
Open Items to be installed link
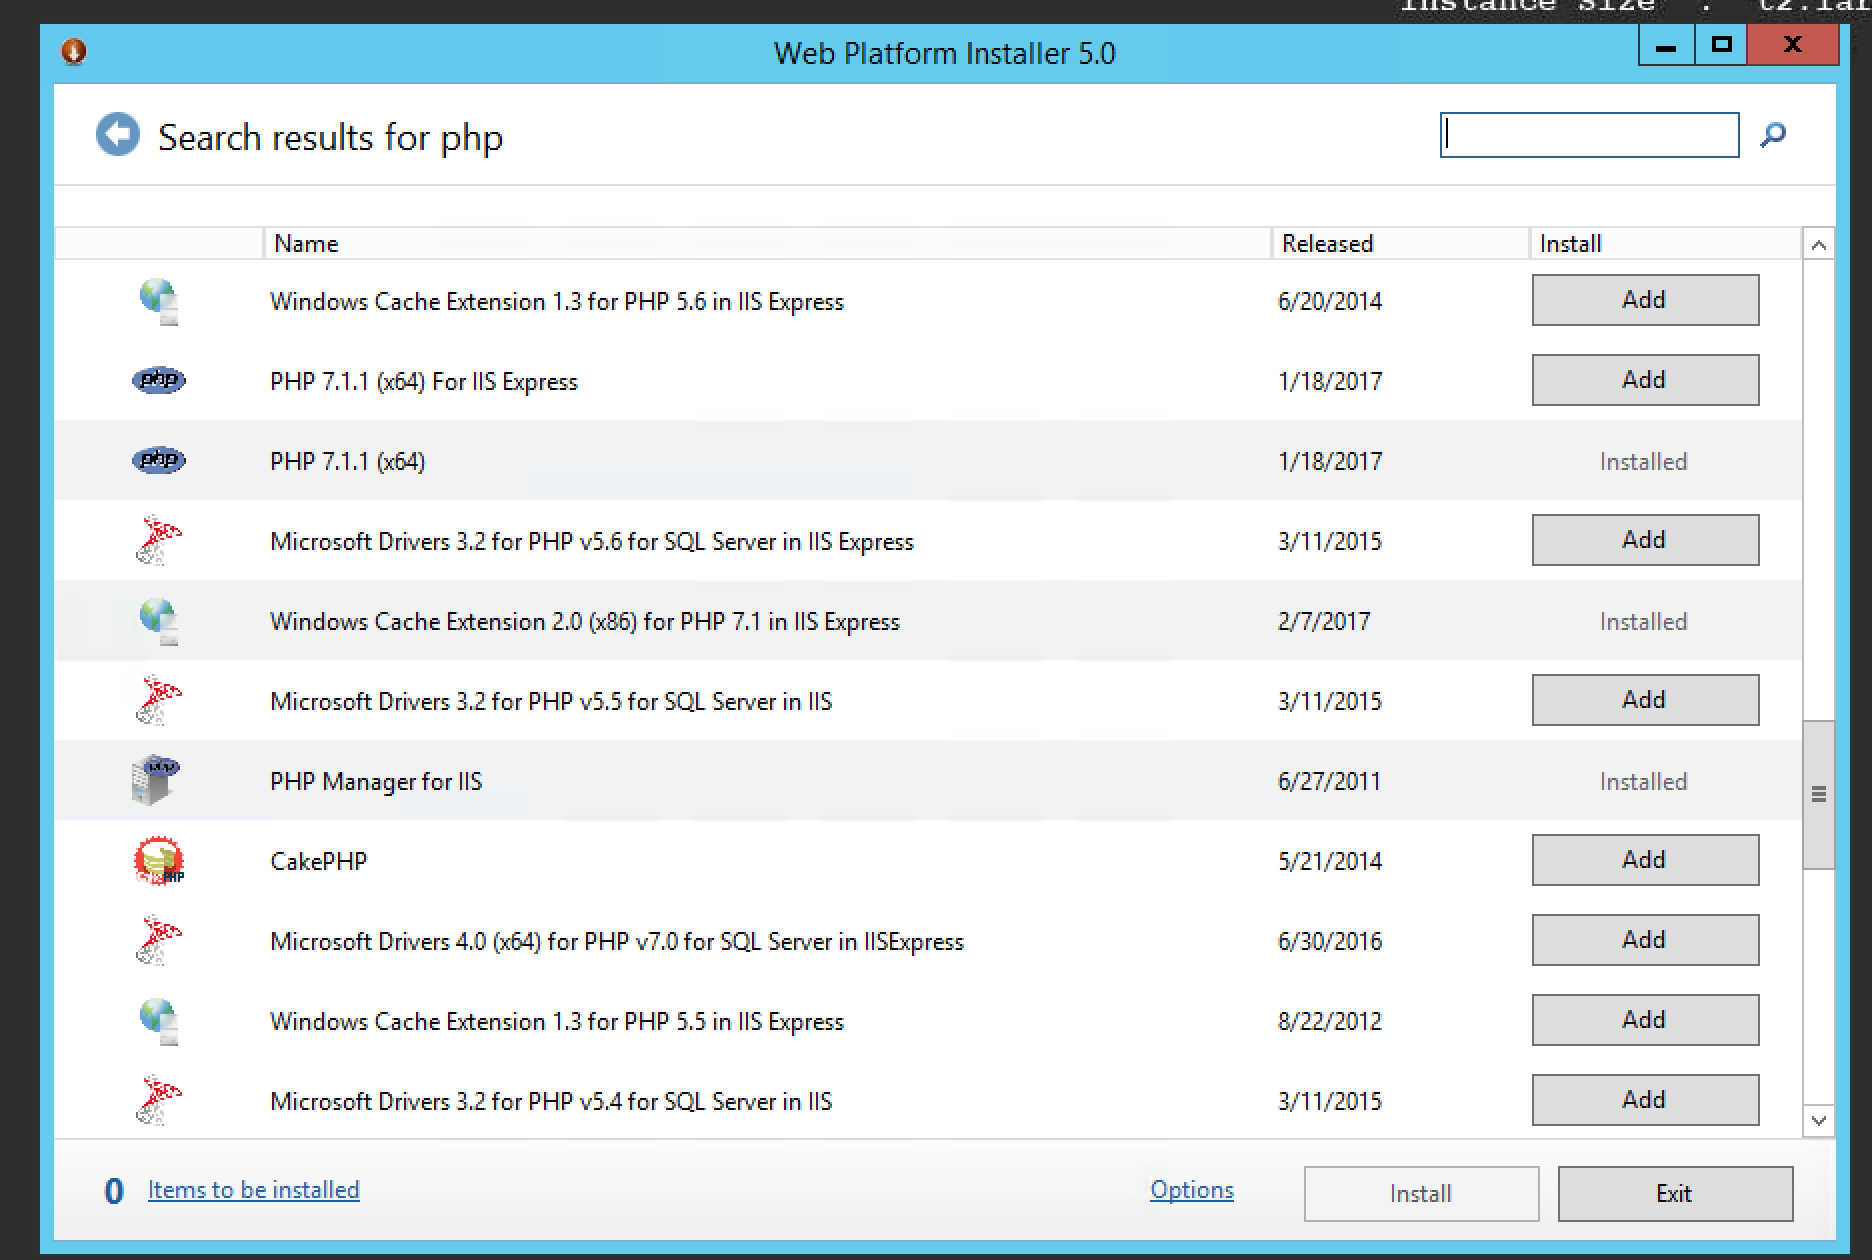click(x=254, y=1190)
